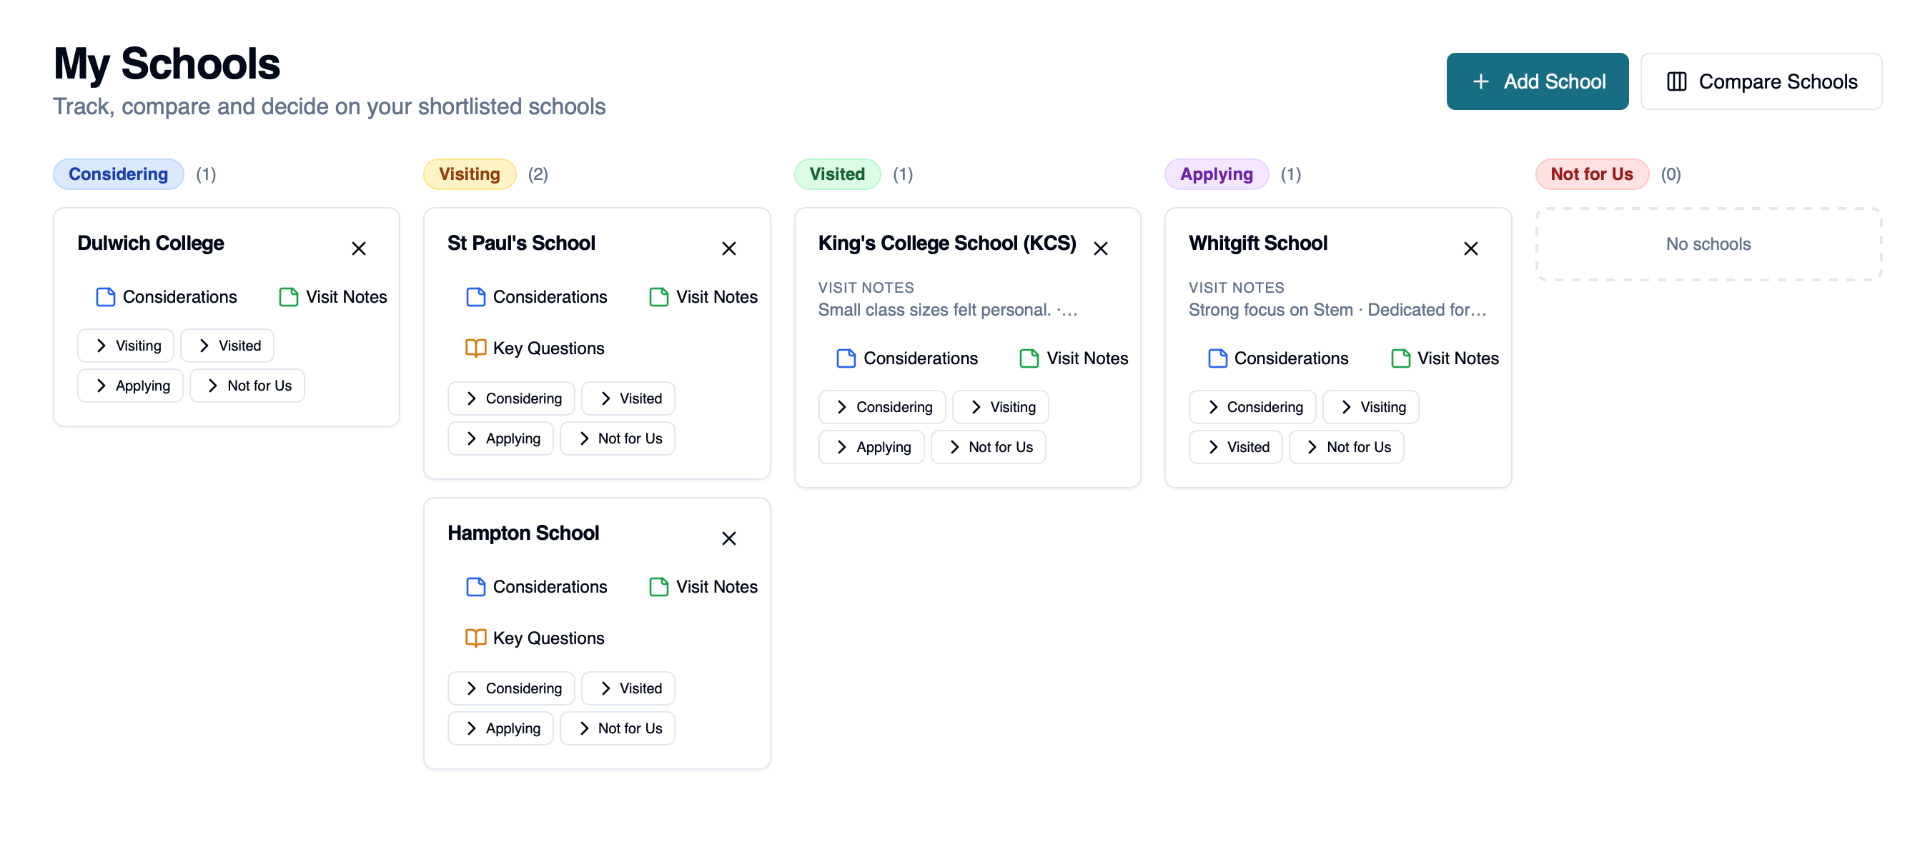
Task: Open Considerations for St Paul's School
Action: pos(537,297)
